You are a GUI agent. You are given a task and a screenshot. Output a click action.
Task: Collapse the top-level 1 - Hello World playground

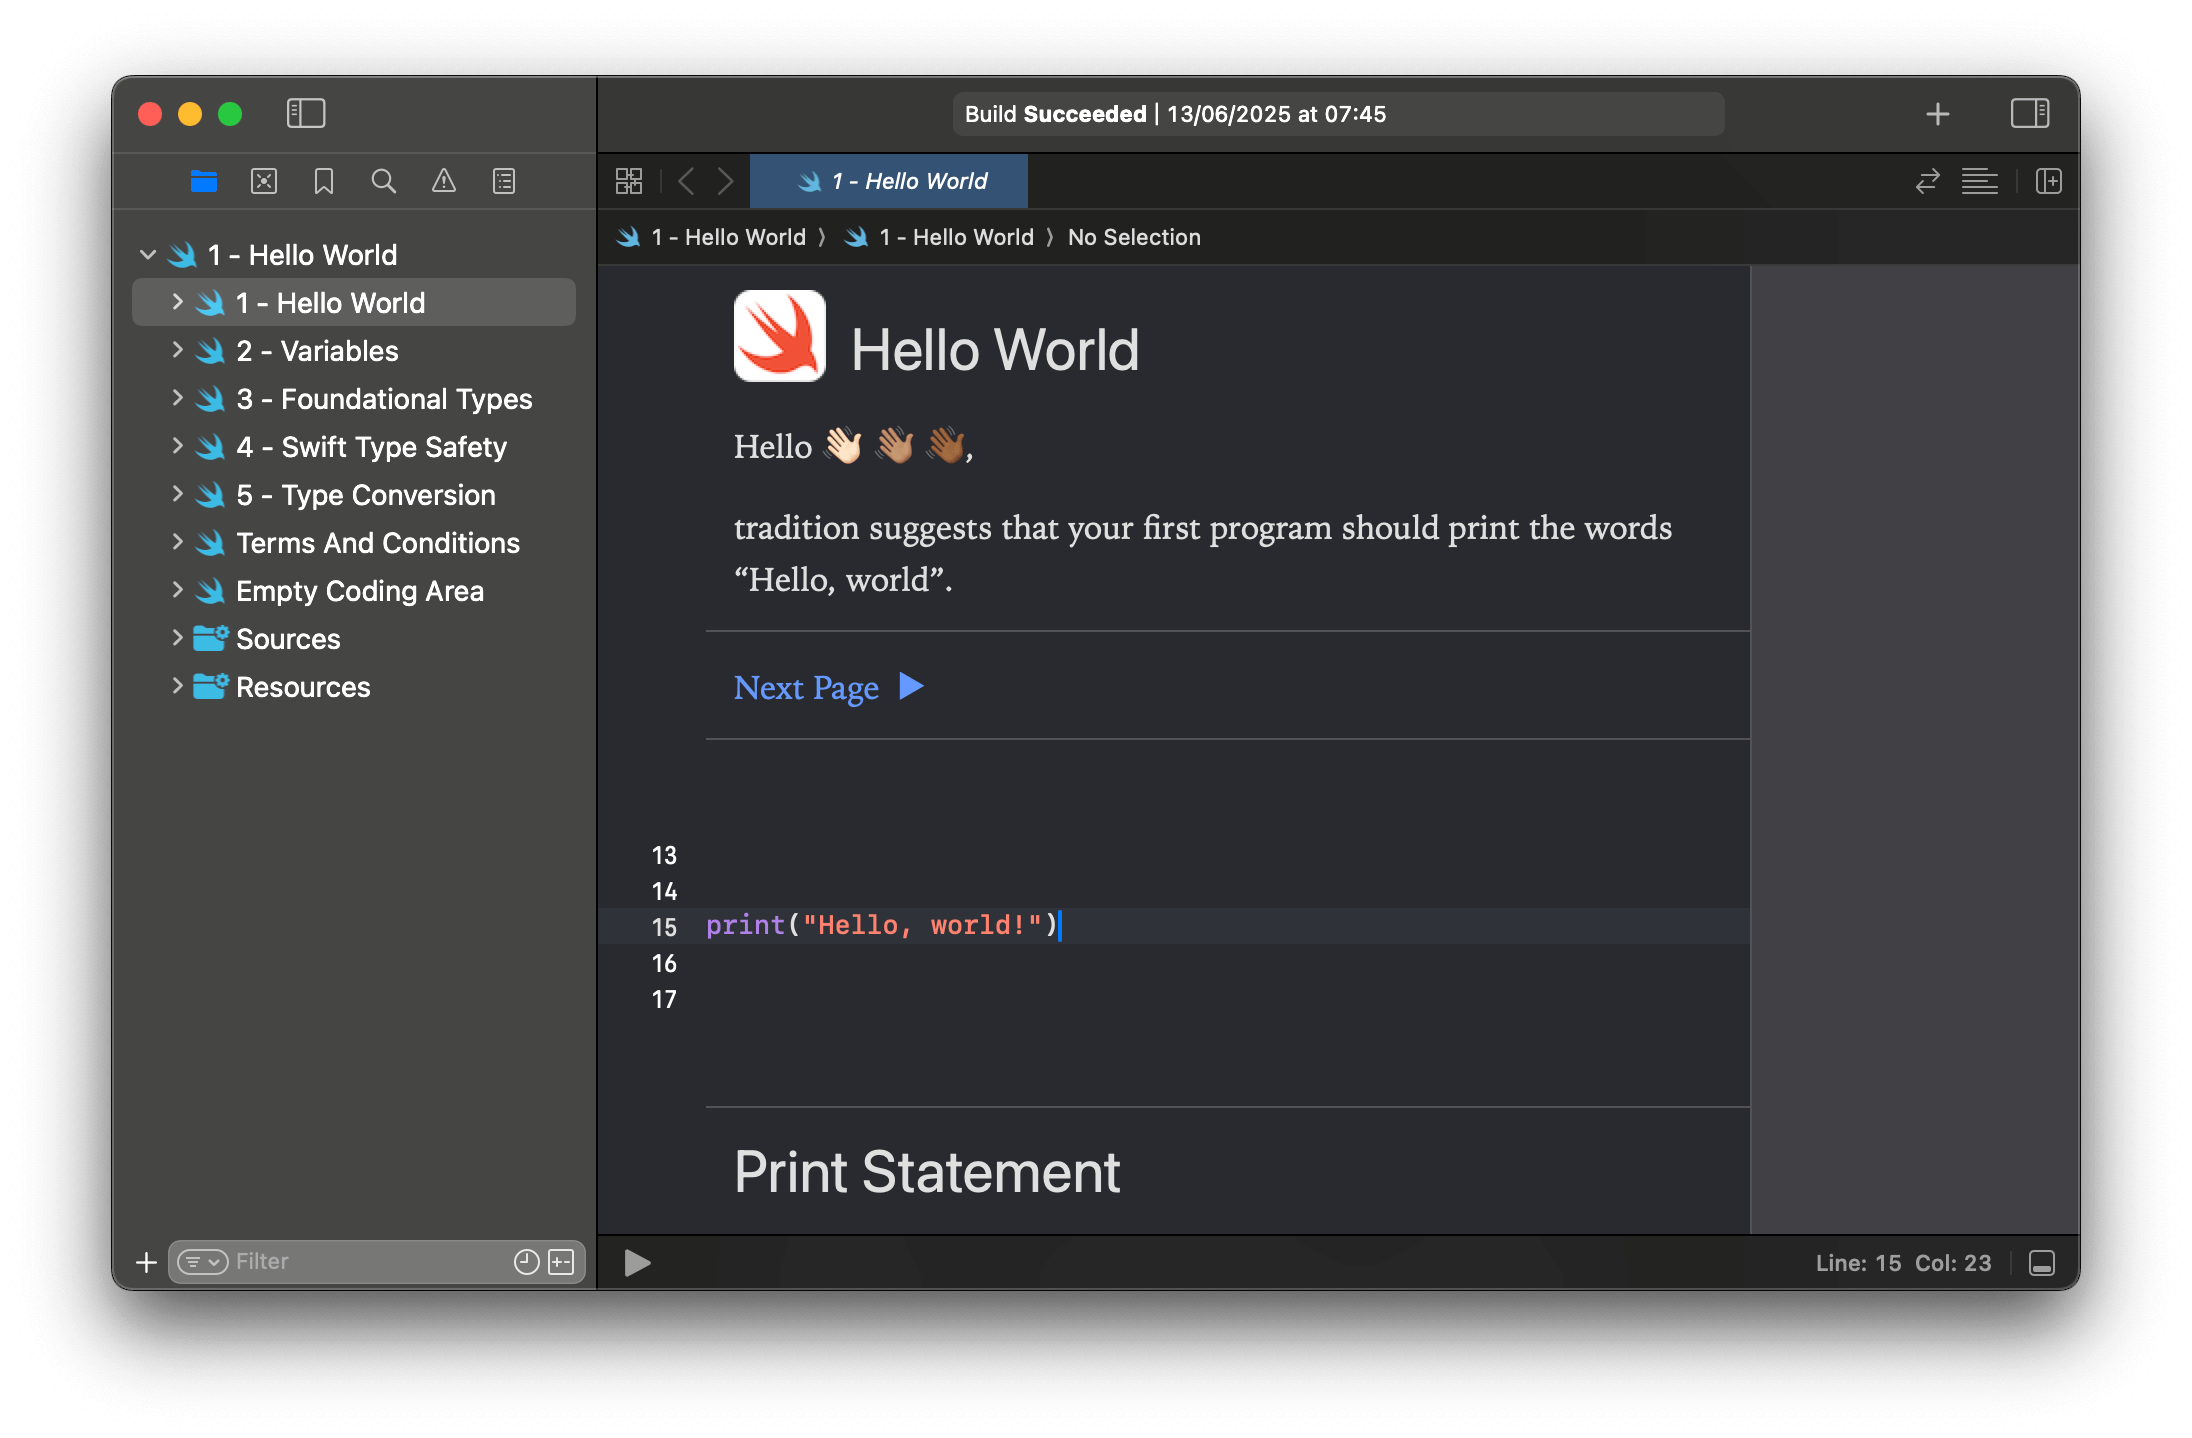tap(148, 254)
